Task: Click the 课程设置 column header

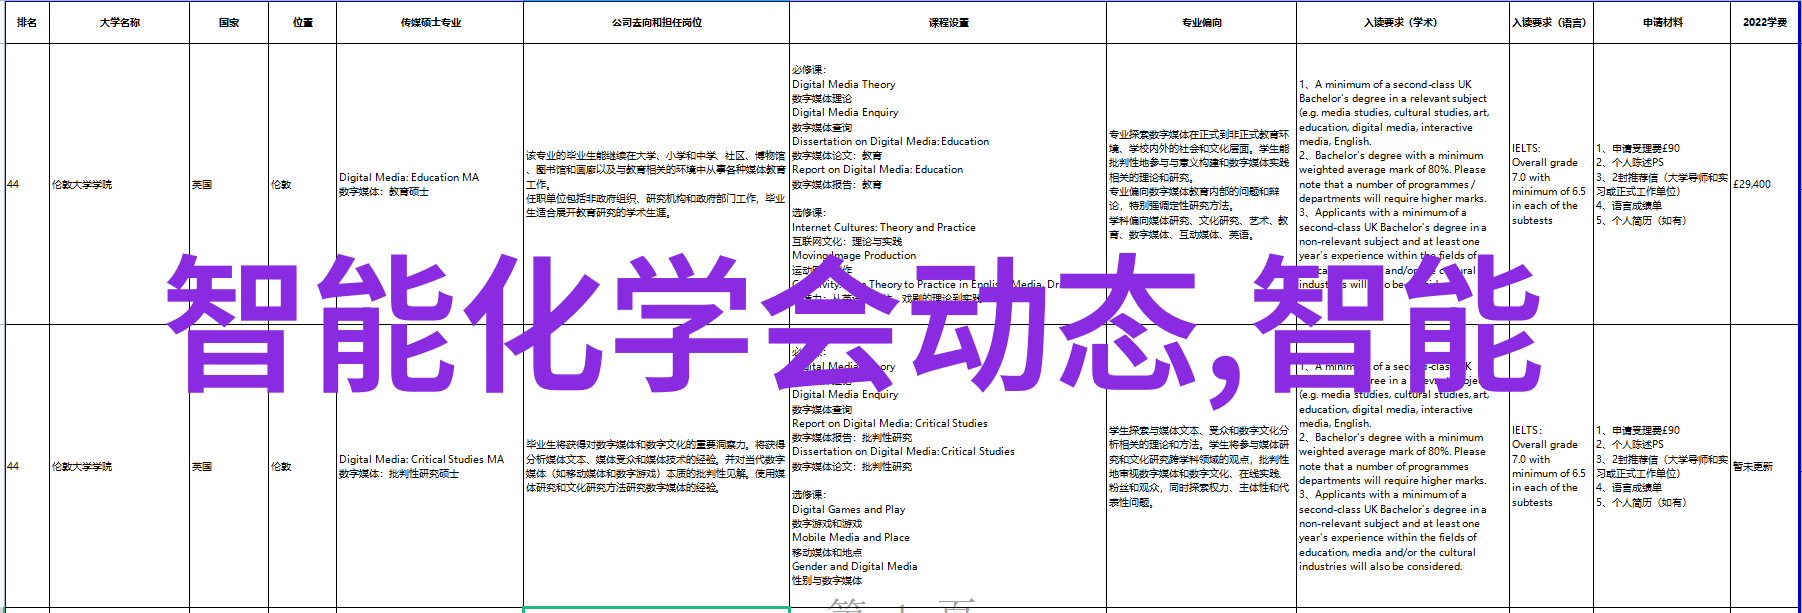Action: (x=948, y=22)
